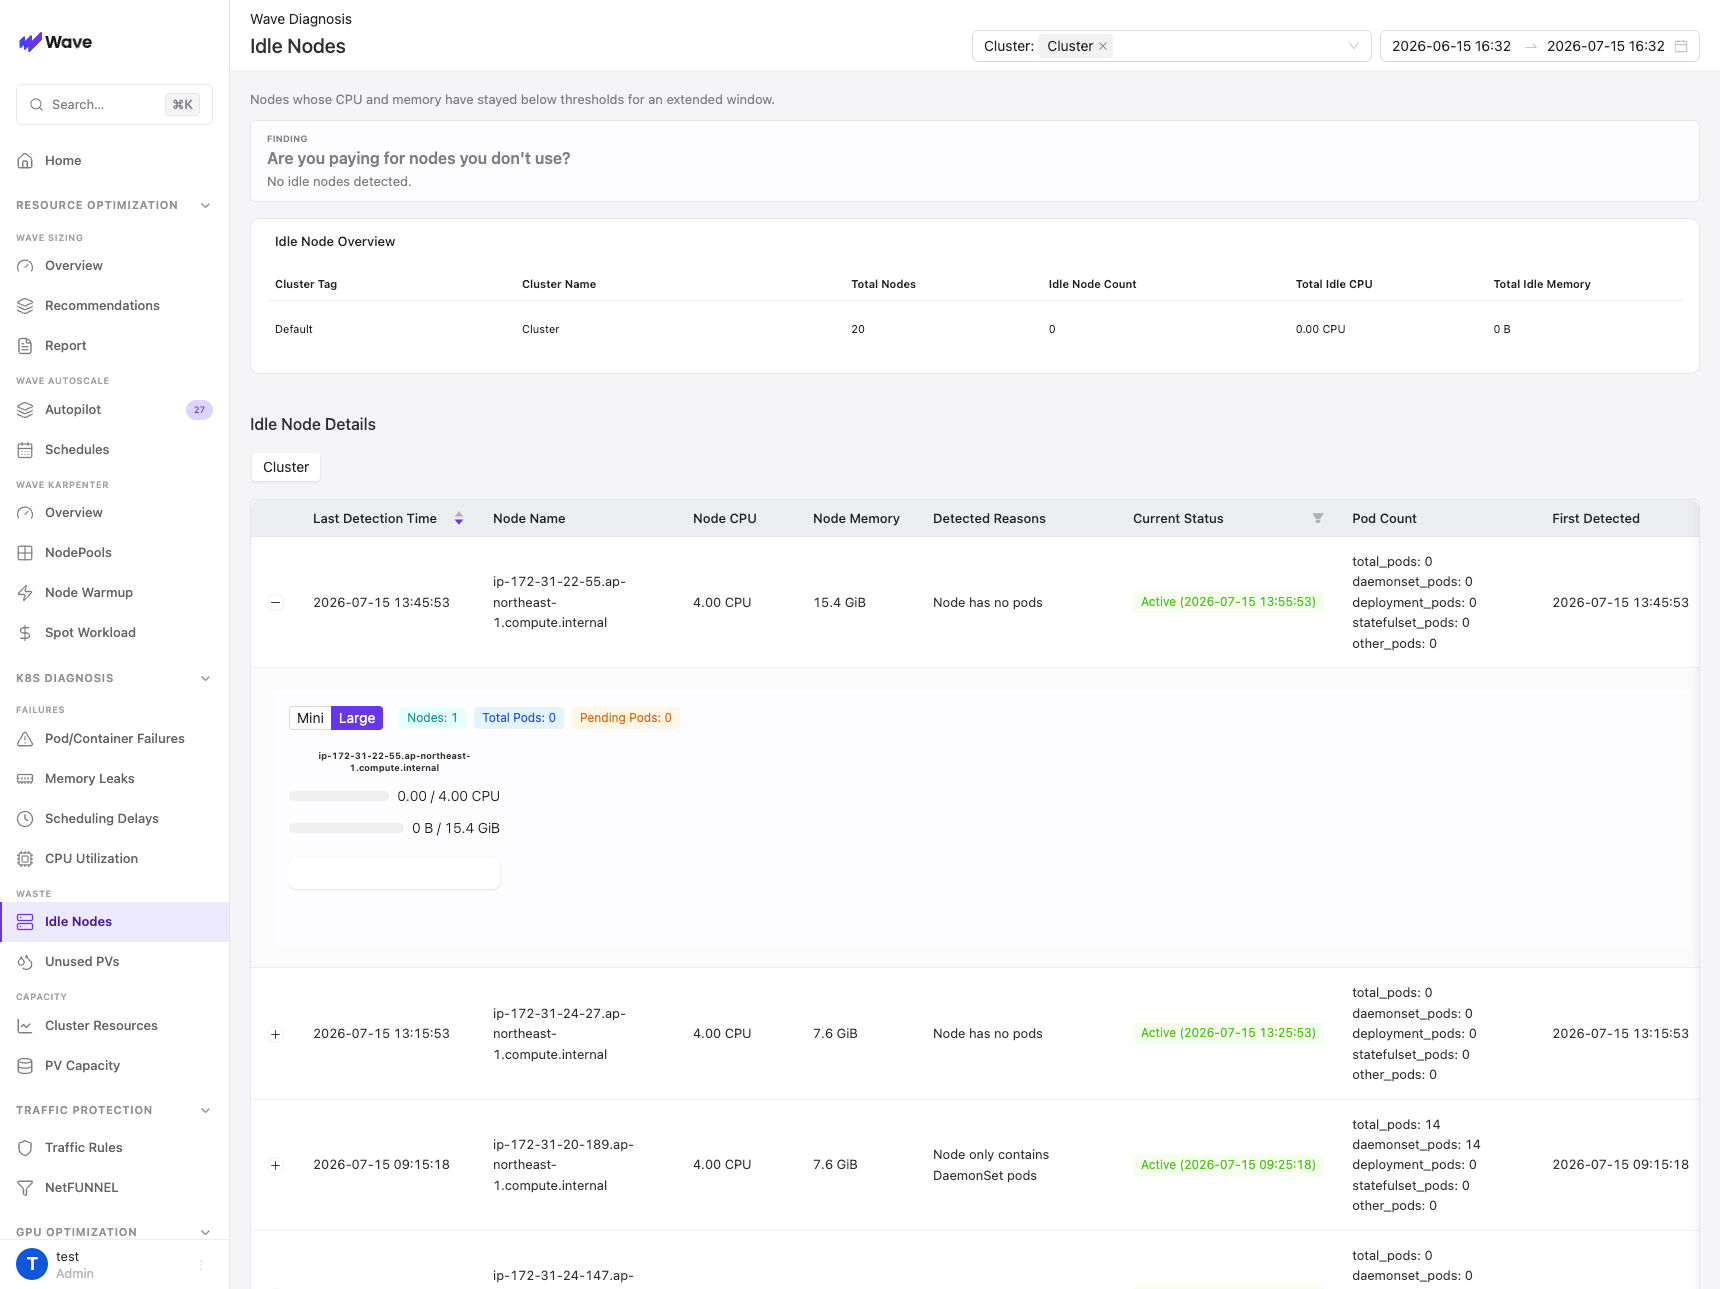Click the Detected Reasons column header

989,518
